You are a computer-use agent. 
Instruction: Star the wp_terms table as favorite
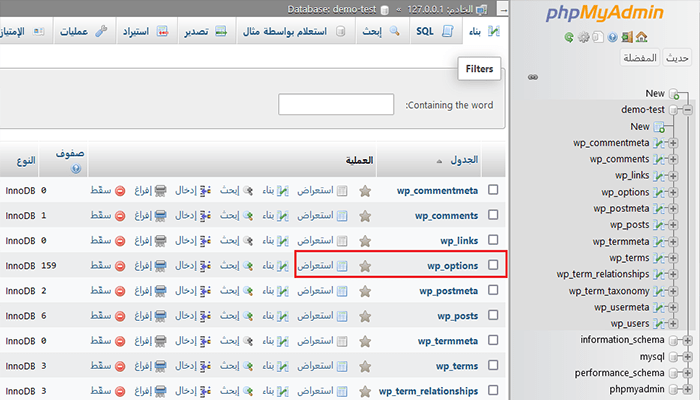pyautogui.click(x=365, y=367)
